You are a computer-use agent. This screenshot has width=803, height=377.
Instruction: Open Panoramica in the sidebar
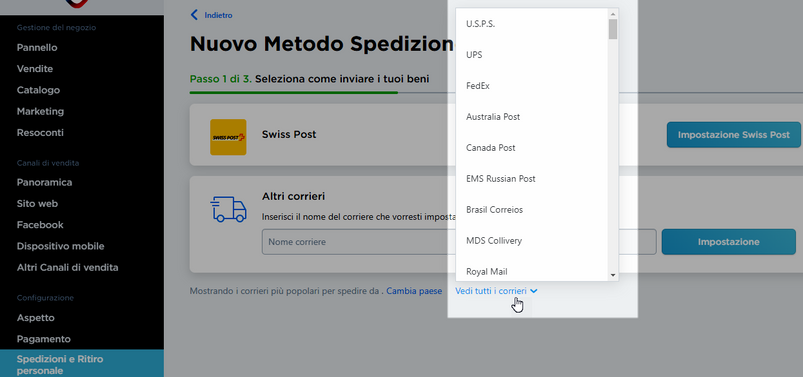tap(45, 182)
